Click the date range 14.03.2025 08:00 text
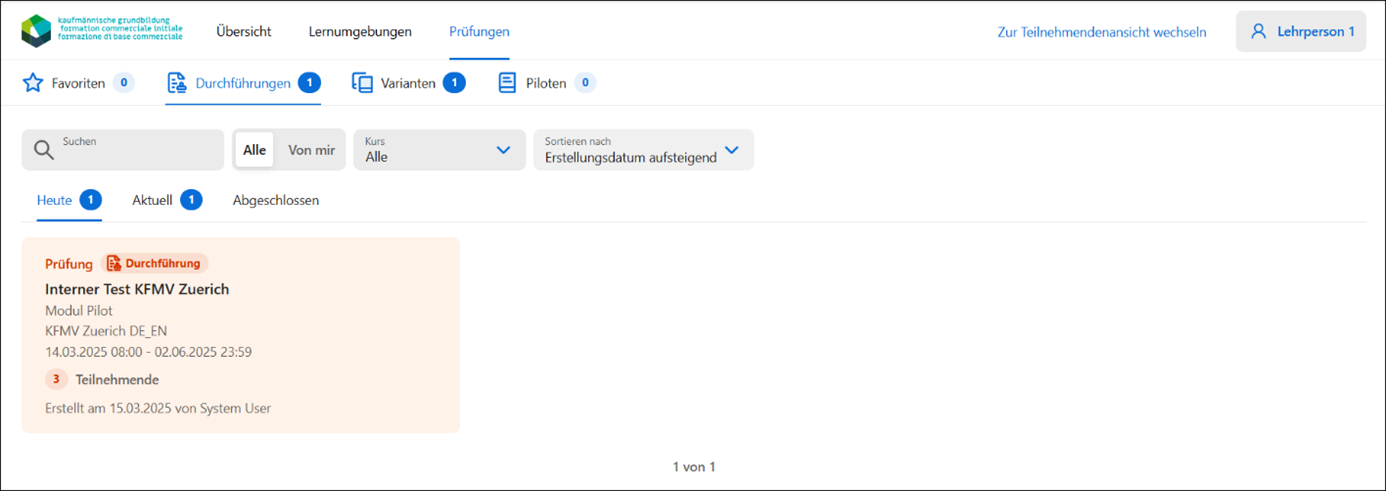 click(148, 352)
